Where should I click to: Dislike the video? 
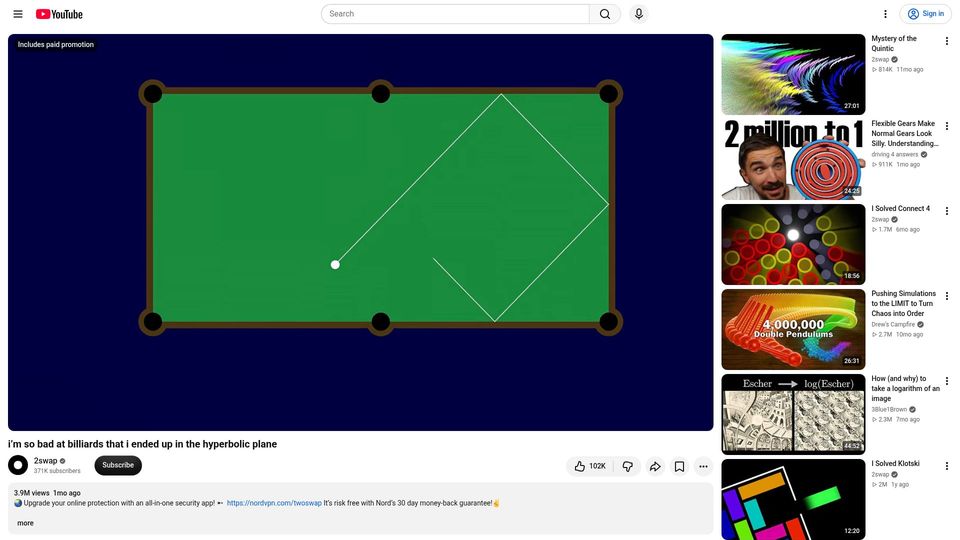point(628,467)
